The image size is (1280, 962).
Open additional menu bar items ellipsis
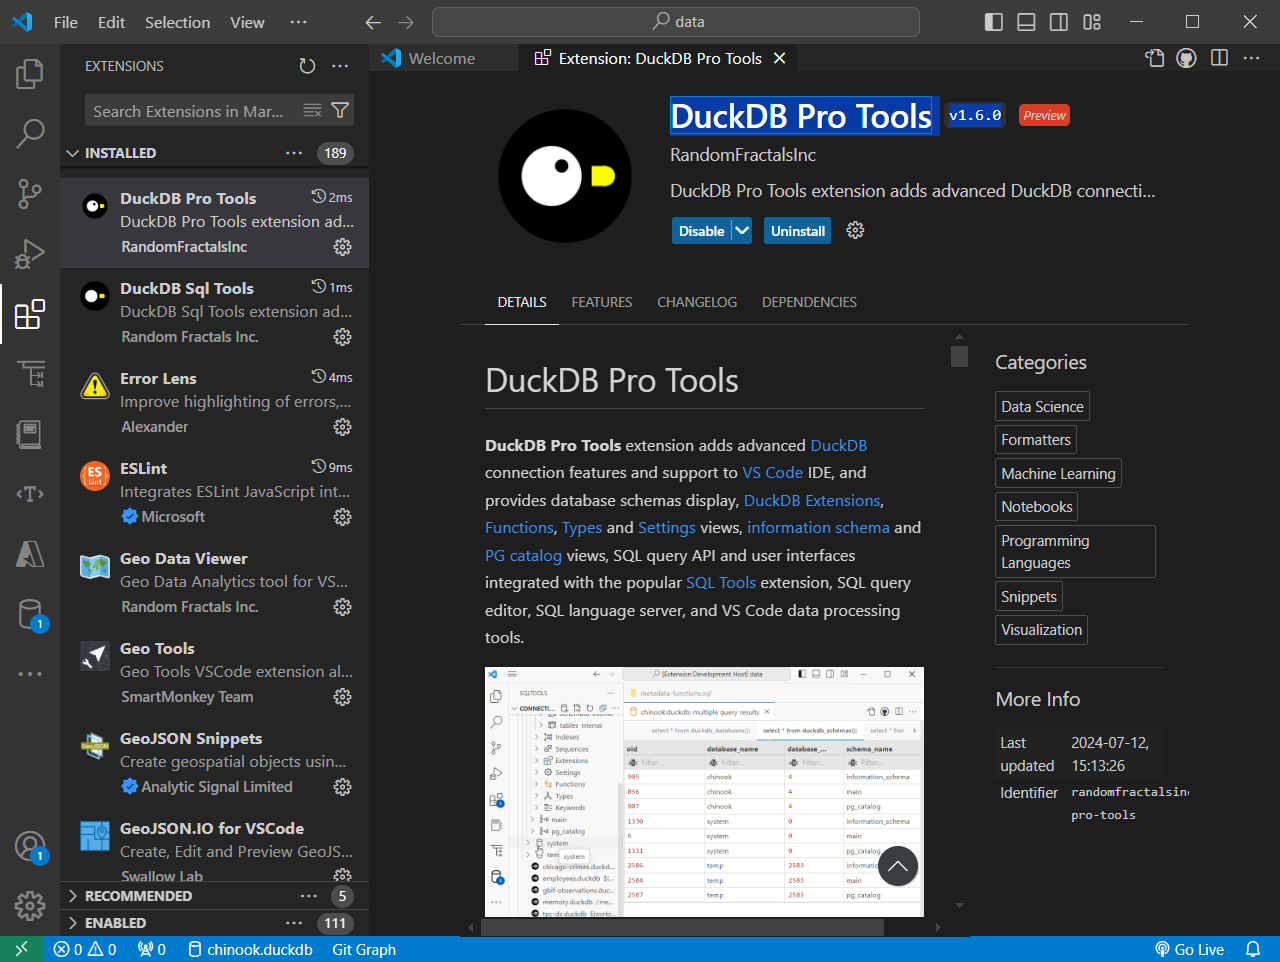298,22
